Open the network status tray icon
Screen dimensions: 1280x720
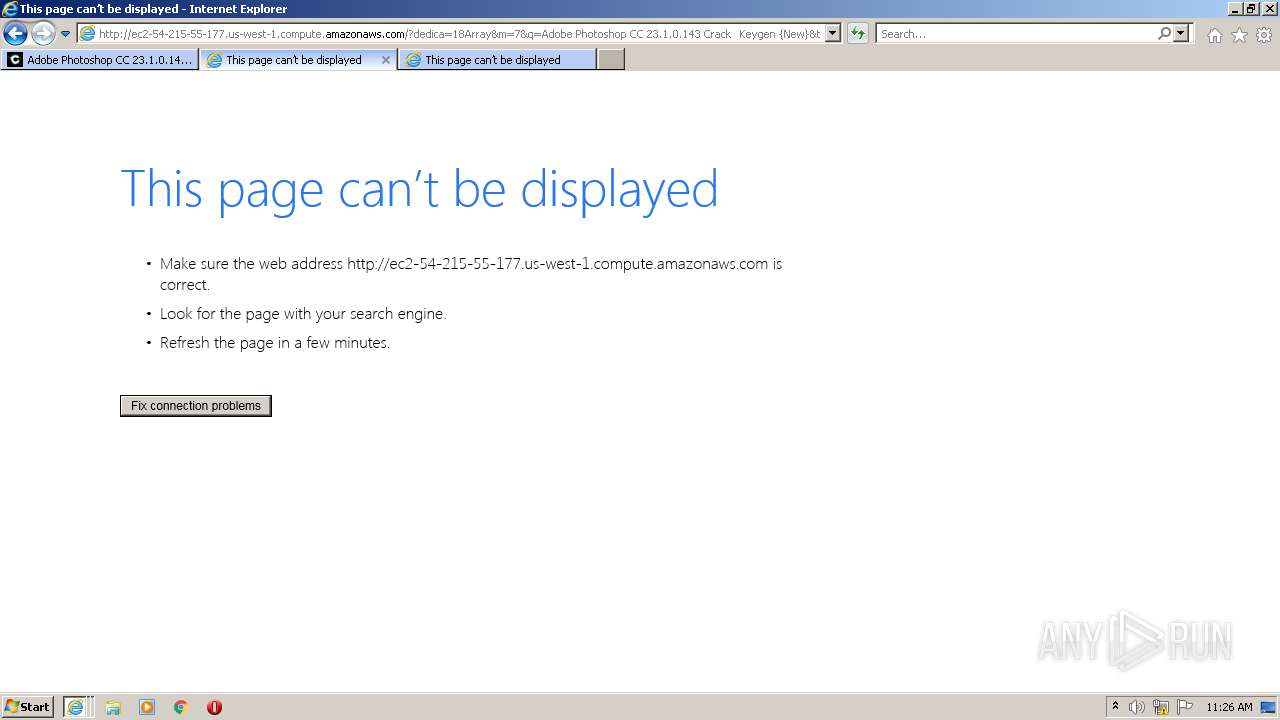1161,707
